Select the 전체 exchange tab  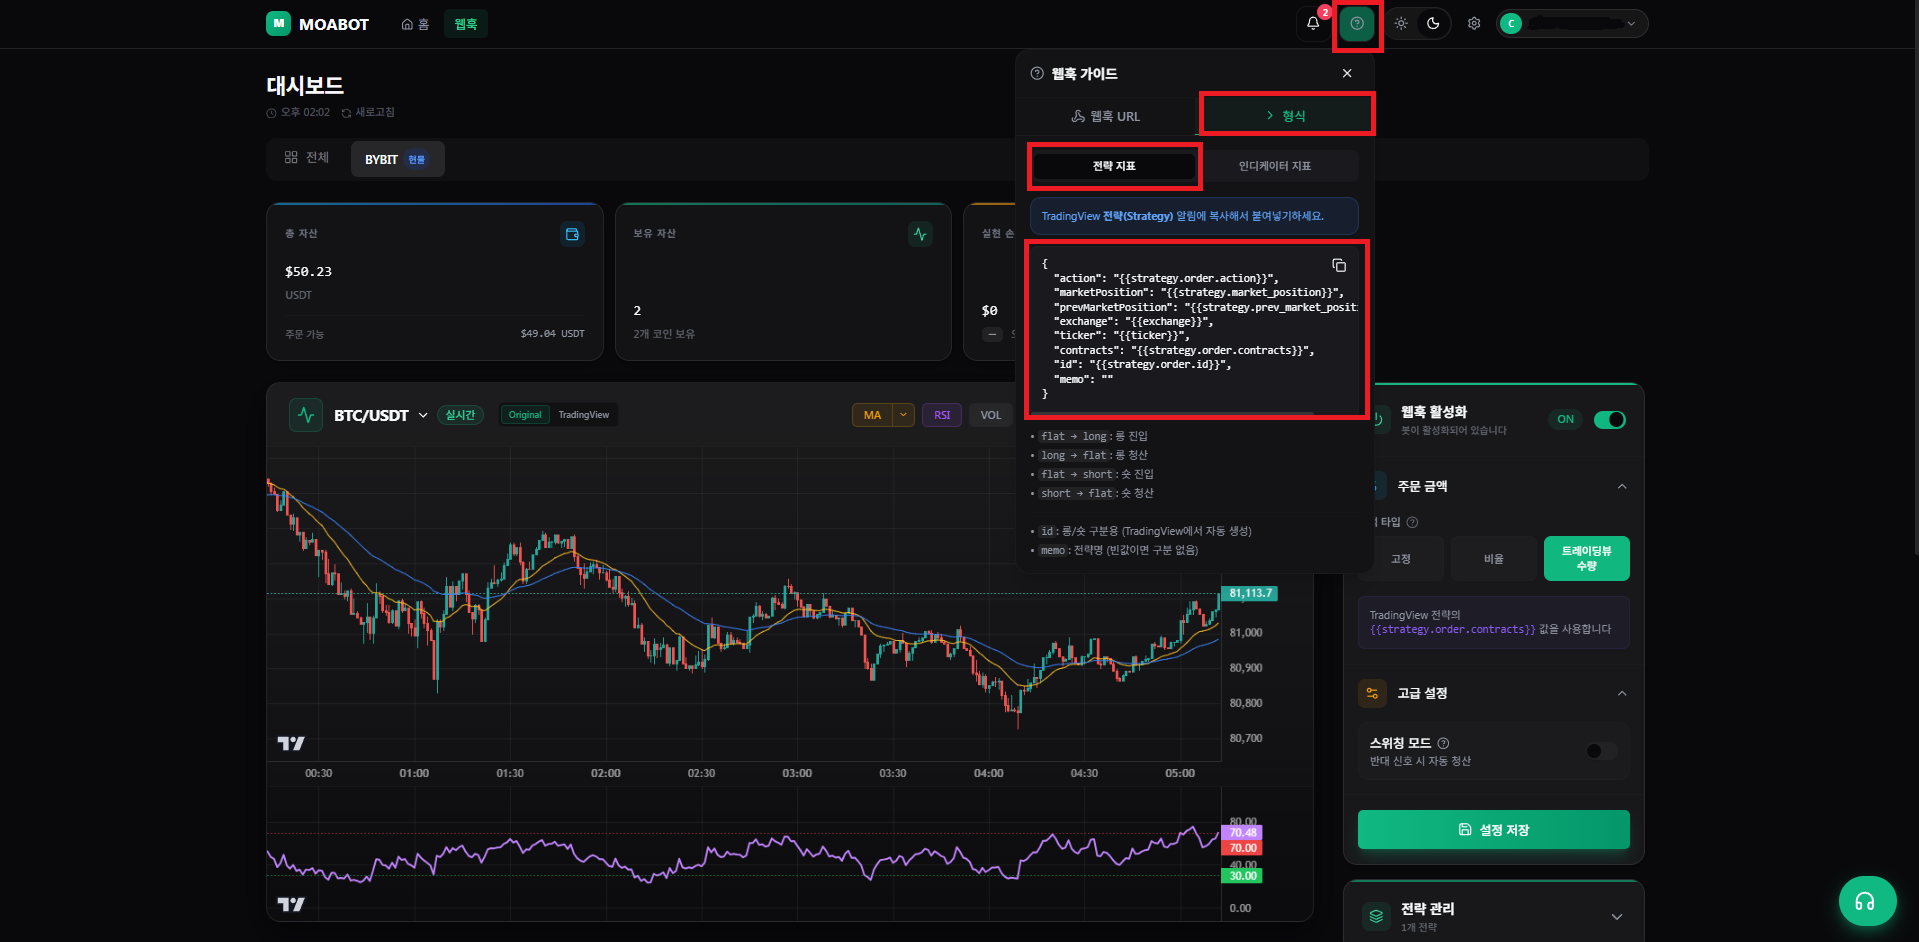(307, 158)
